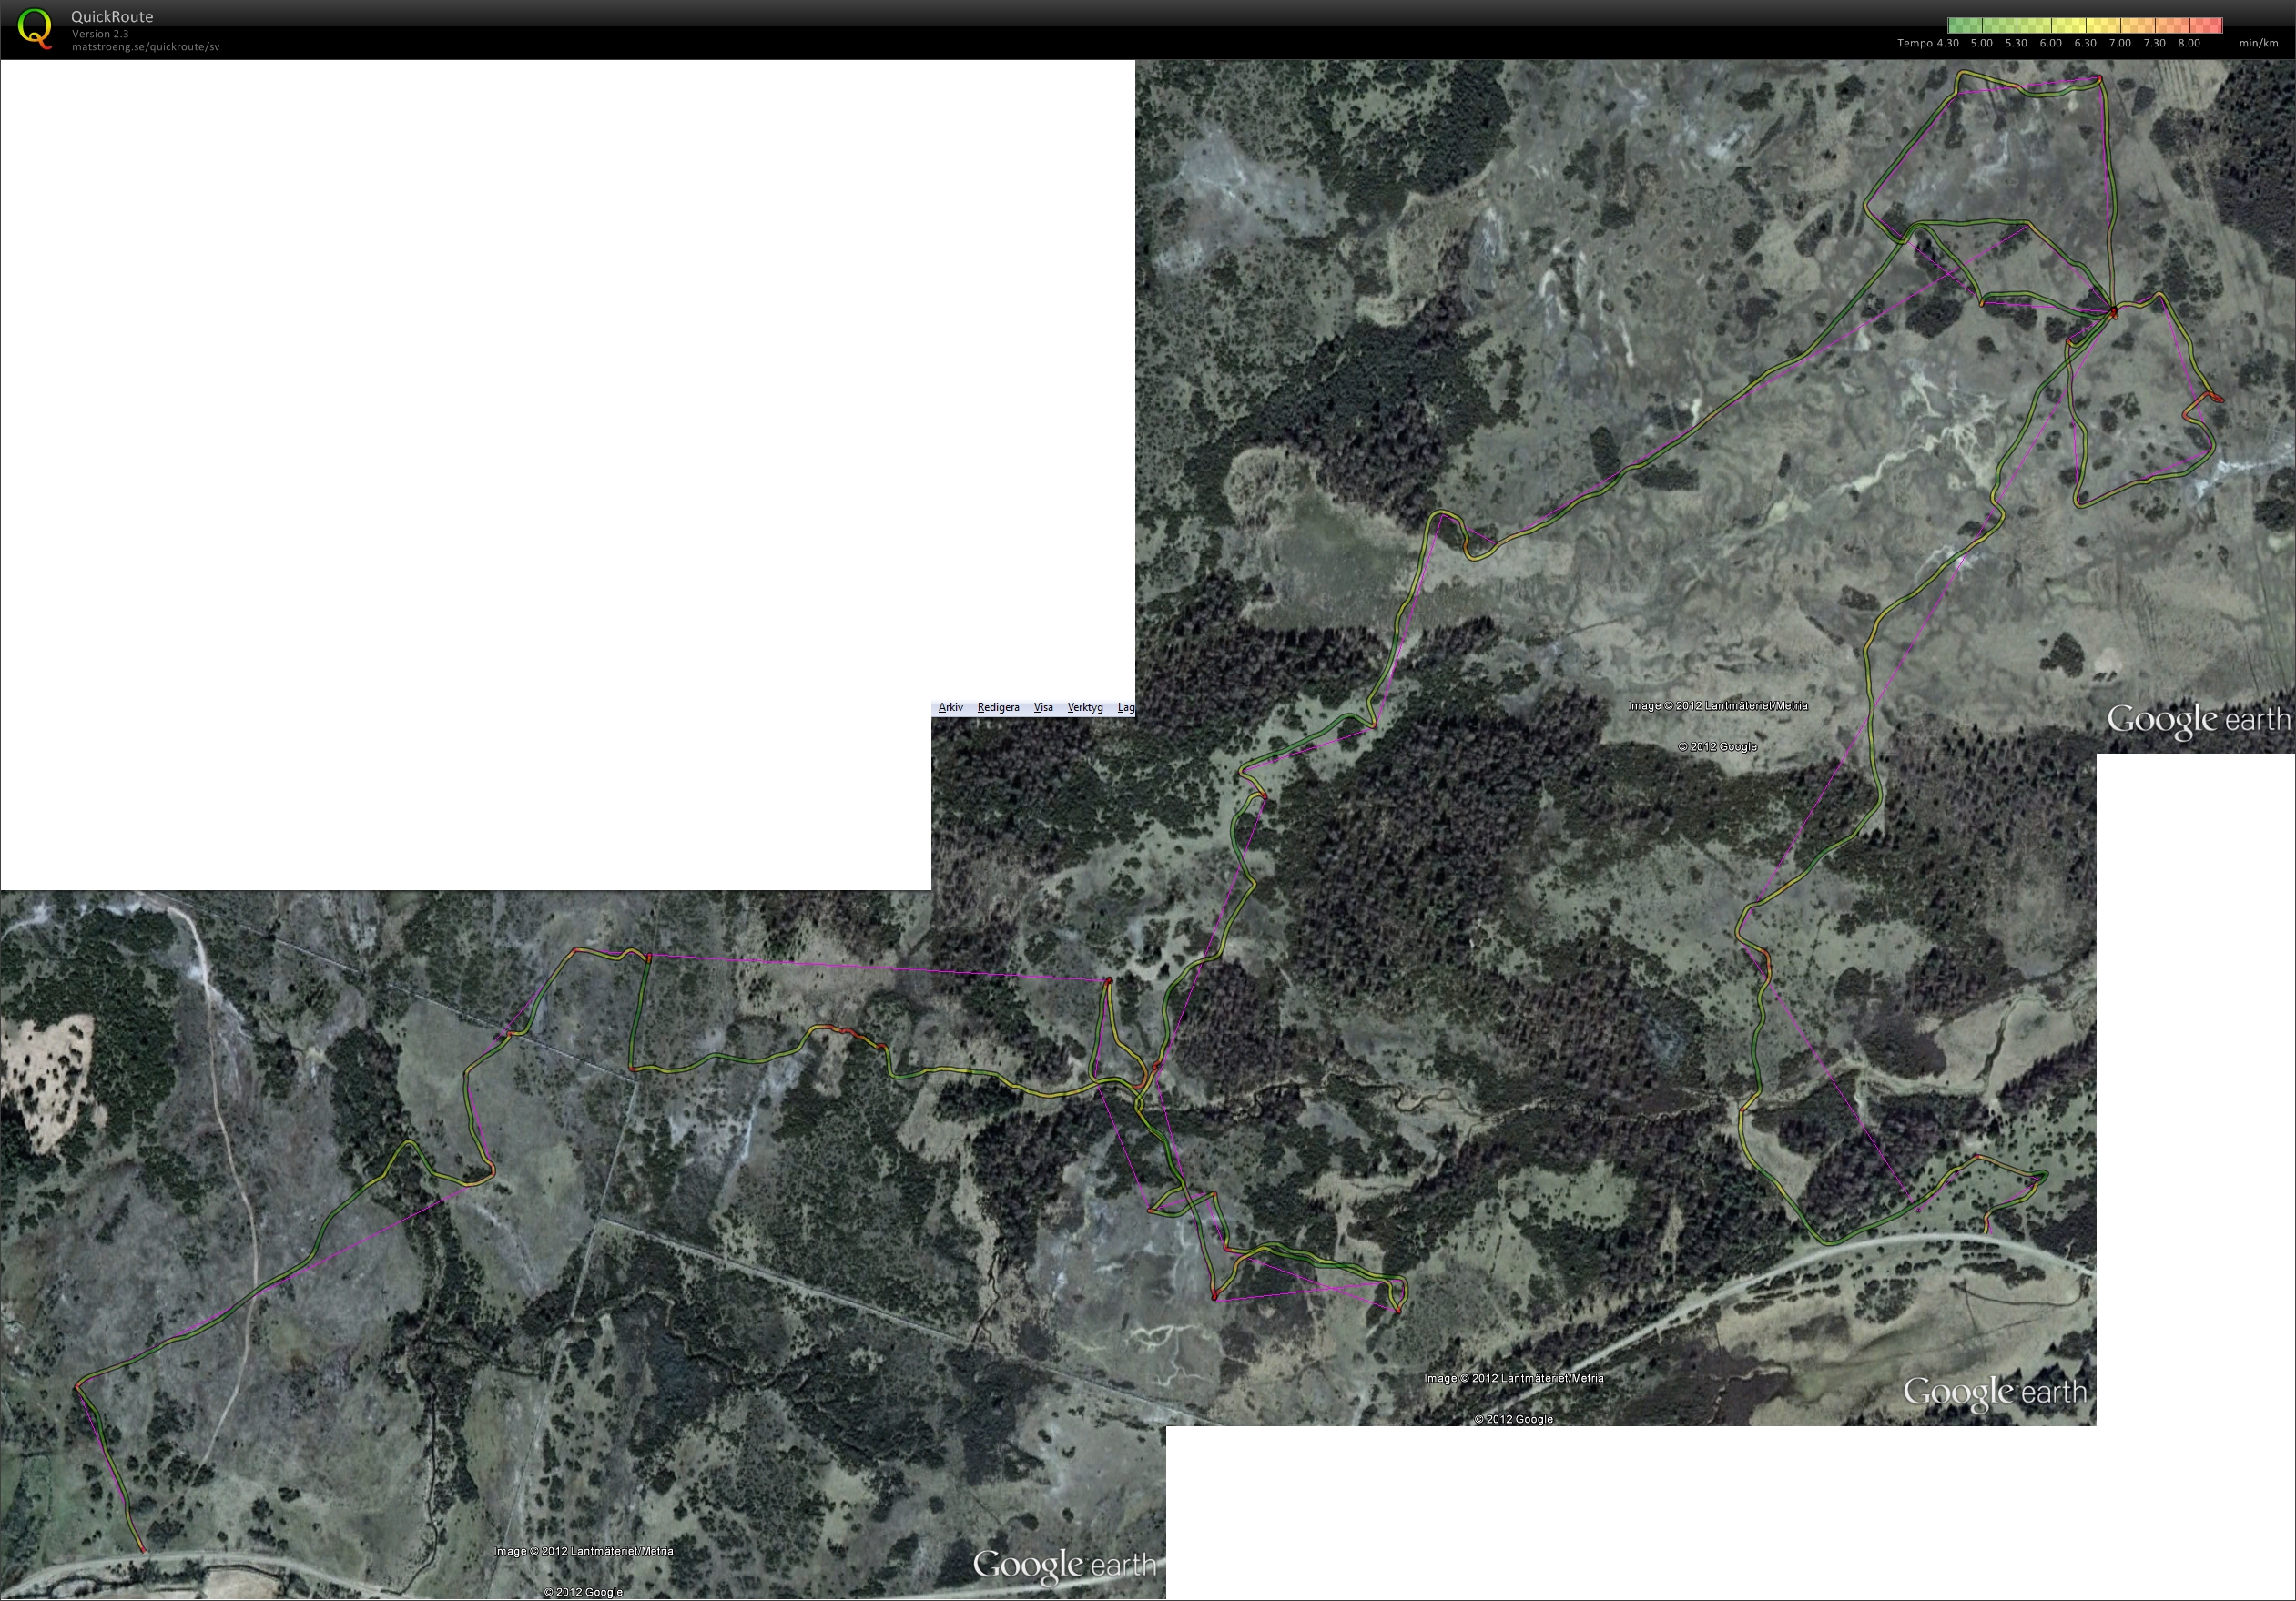Click the Tempo 4.30 legend label

coord(1928,43)
